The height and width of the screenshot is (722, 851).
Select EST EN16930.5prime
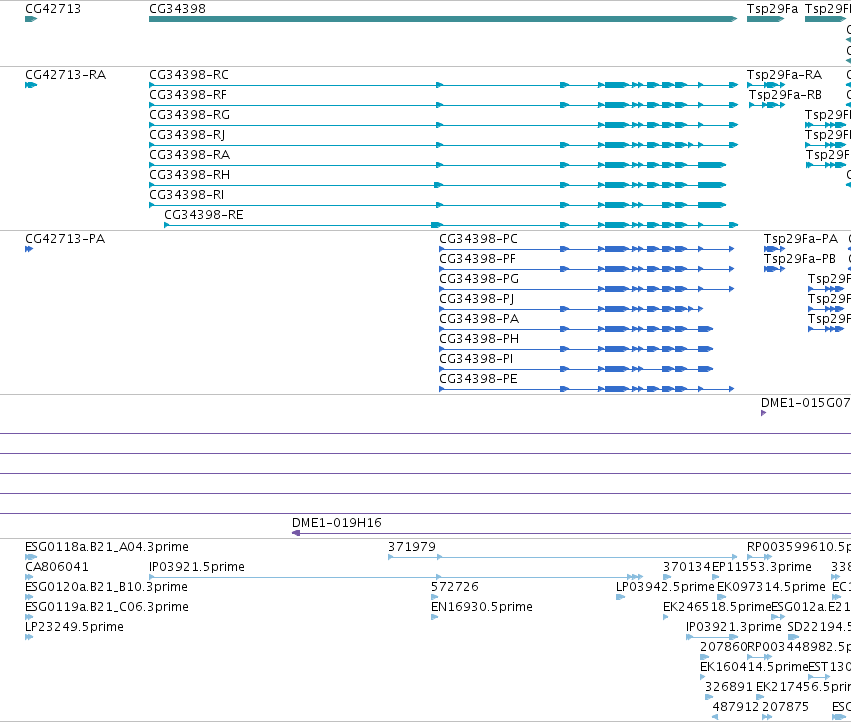(x=481, y=607)
